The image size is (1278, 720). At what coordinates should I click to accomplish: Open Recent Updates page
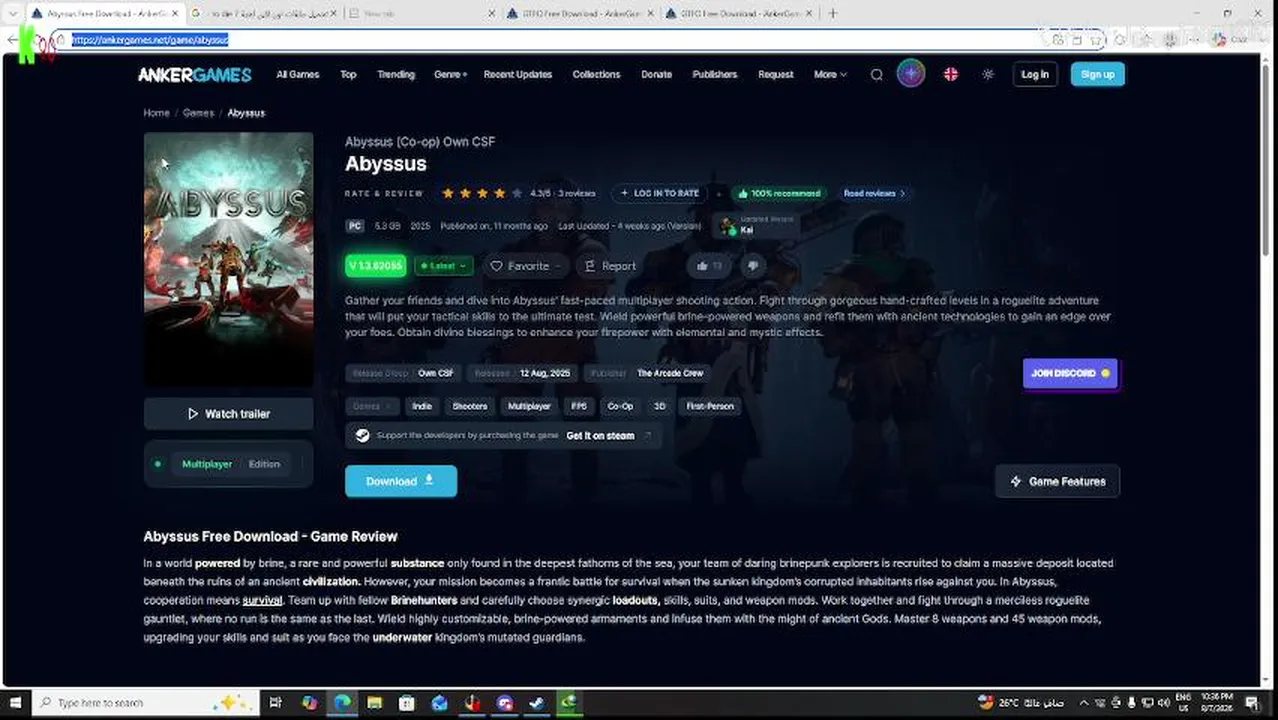click(x=518, y=74)
